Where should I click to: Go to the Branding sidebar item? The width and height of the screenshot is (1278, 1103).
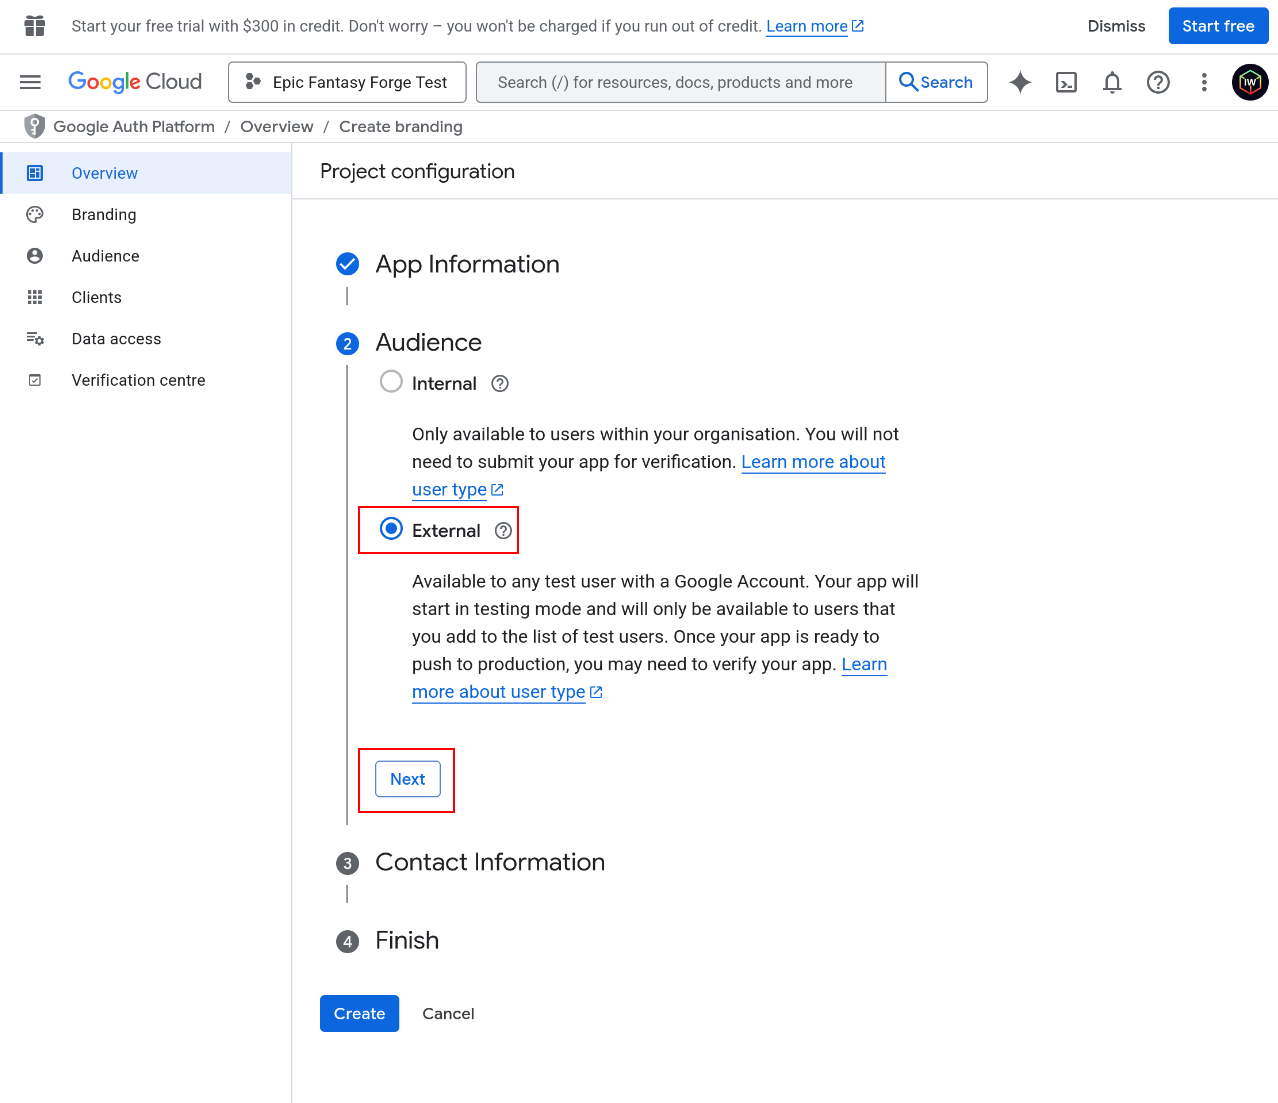tap(102, 214)
